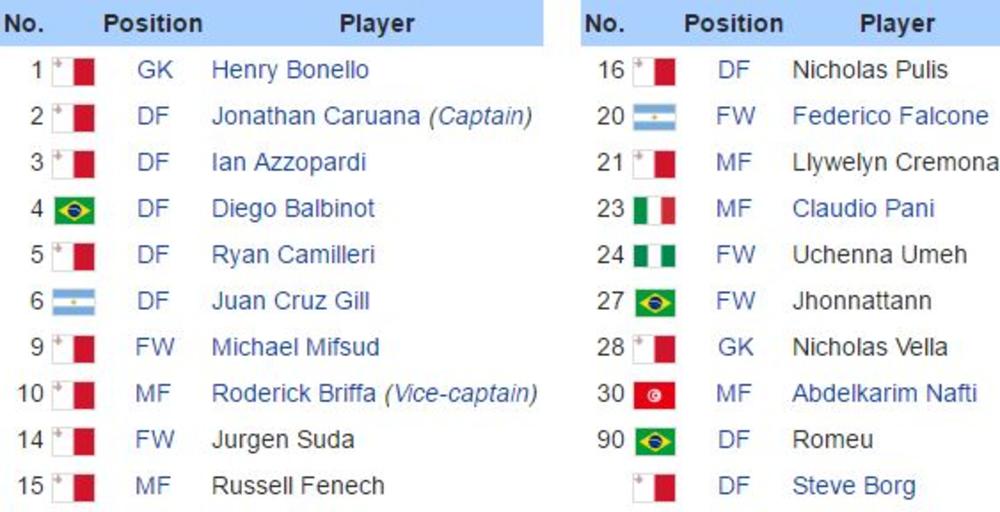Click the Tunisia flag beside Abdelkarim Nafti

[x=654, y=395]
